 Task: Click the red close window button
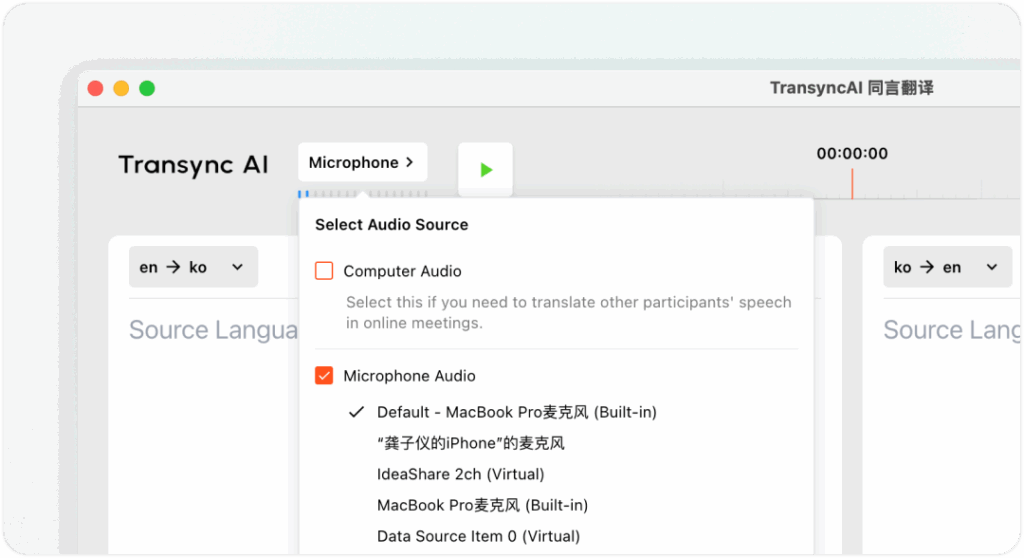click(x=96, y=88)
